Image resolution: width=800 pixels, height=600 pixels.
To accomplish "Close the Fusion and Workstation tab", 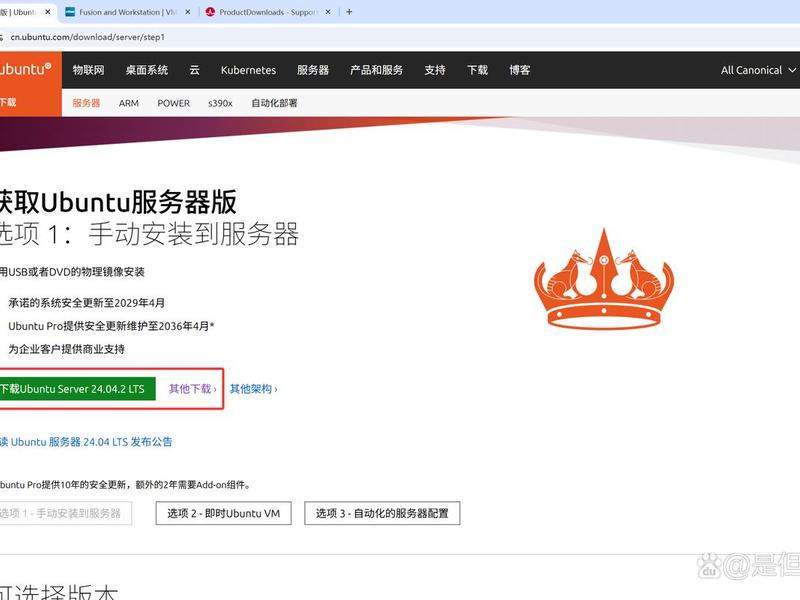I will tap(188, 12).
